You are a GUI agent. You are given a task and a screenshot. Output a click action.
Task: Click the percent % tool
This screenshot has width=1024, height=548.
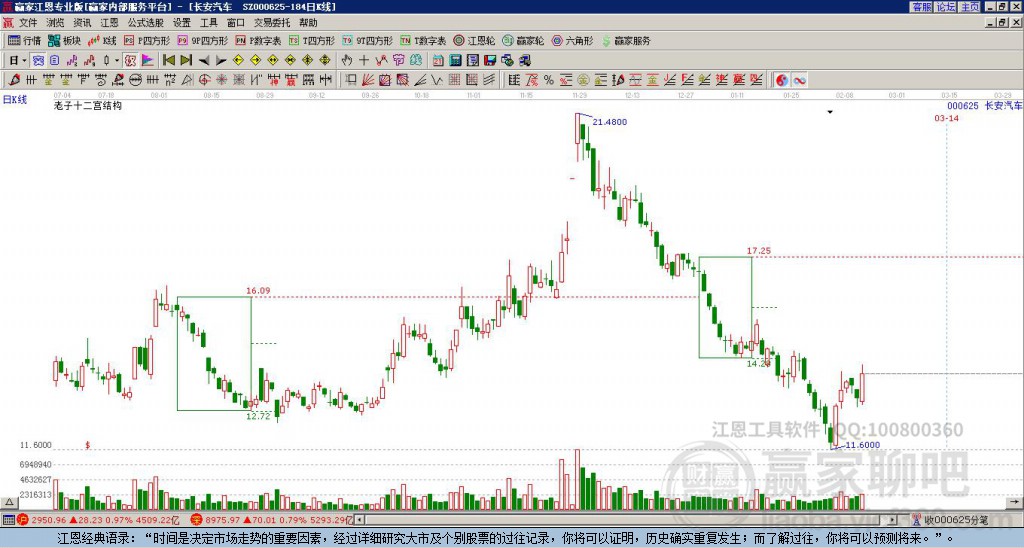(549, 80)
